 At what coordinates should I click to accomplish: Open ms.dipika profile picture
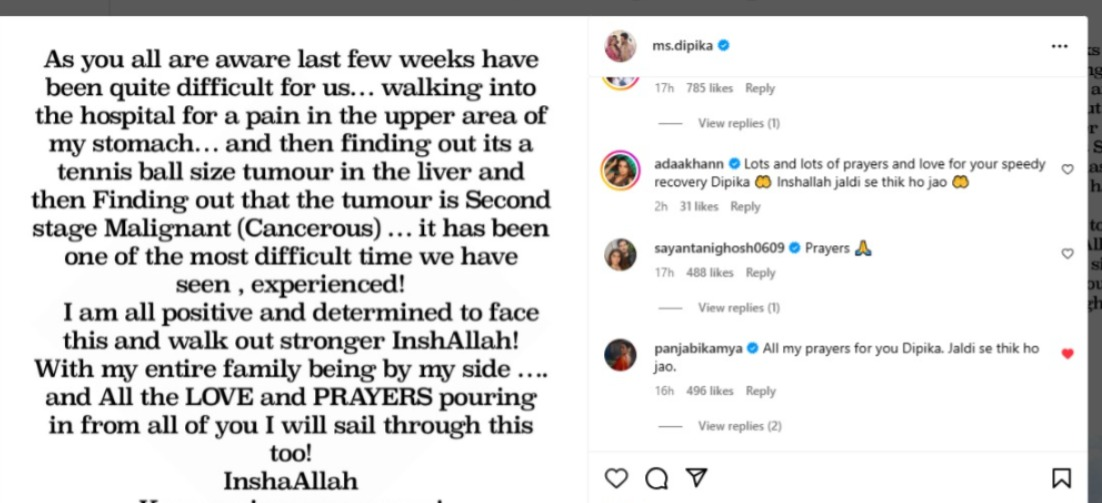[x=620, y=46]
